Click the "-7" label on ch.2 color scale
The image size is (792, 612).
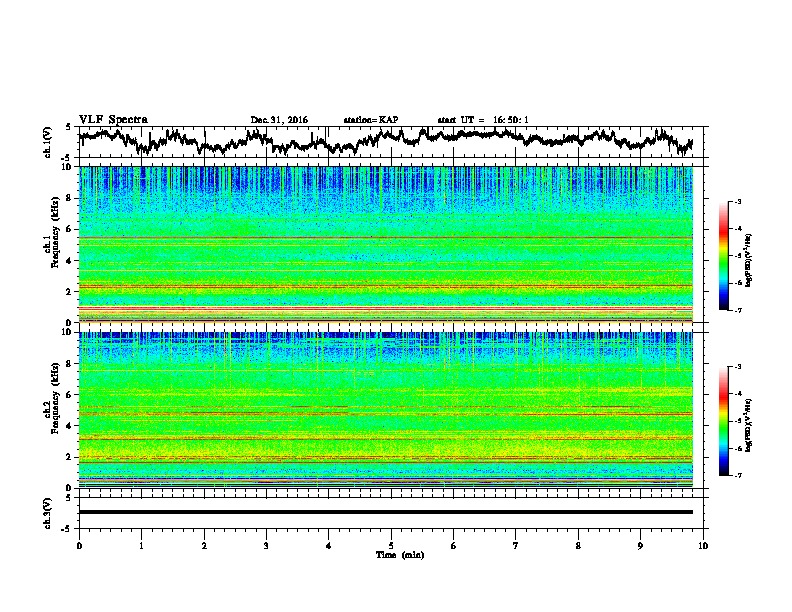[738, 475]
